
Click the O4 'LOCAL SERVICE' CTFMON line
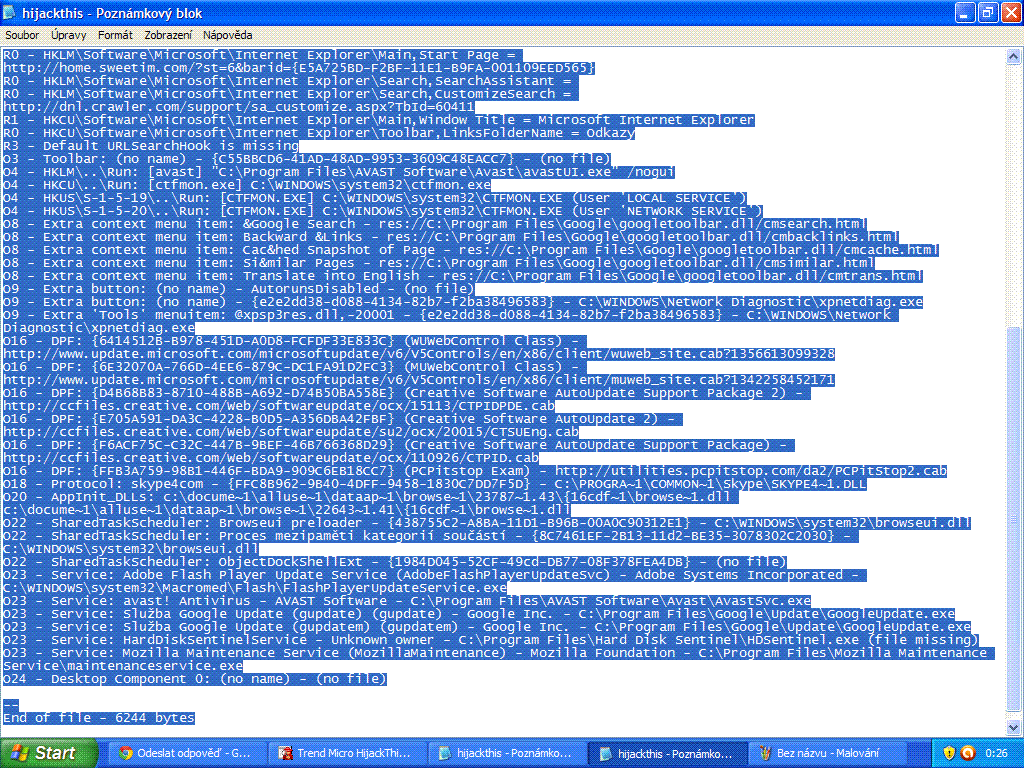[x=375, y=198]
